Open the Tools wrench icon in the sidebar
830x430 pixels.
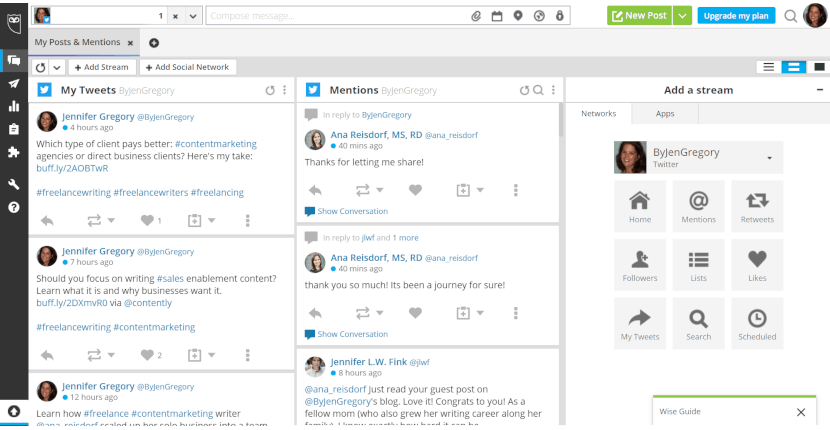pos(14,184)
